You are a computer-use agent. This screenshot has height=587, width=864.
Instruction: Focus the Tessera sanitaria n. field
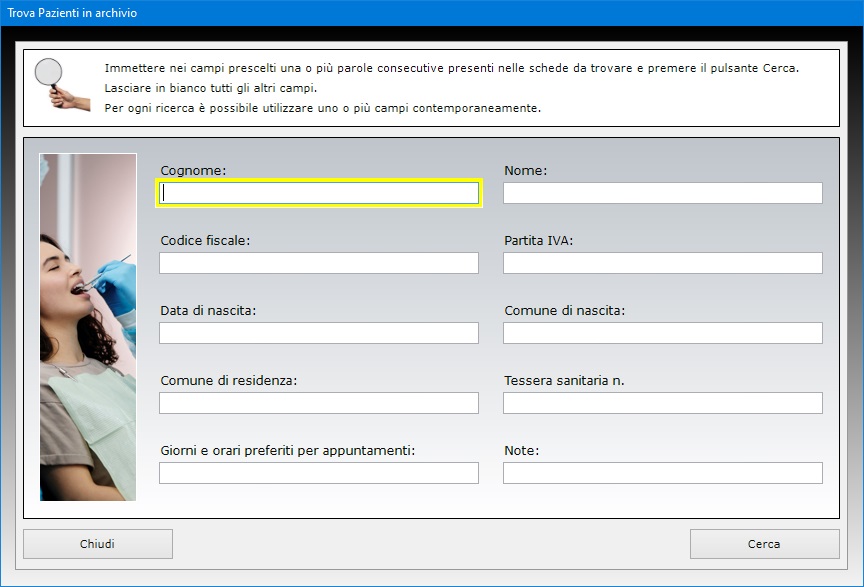(663, 403)
